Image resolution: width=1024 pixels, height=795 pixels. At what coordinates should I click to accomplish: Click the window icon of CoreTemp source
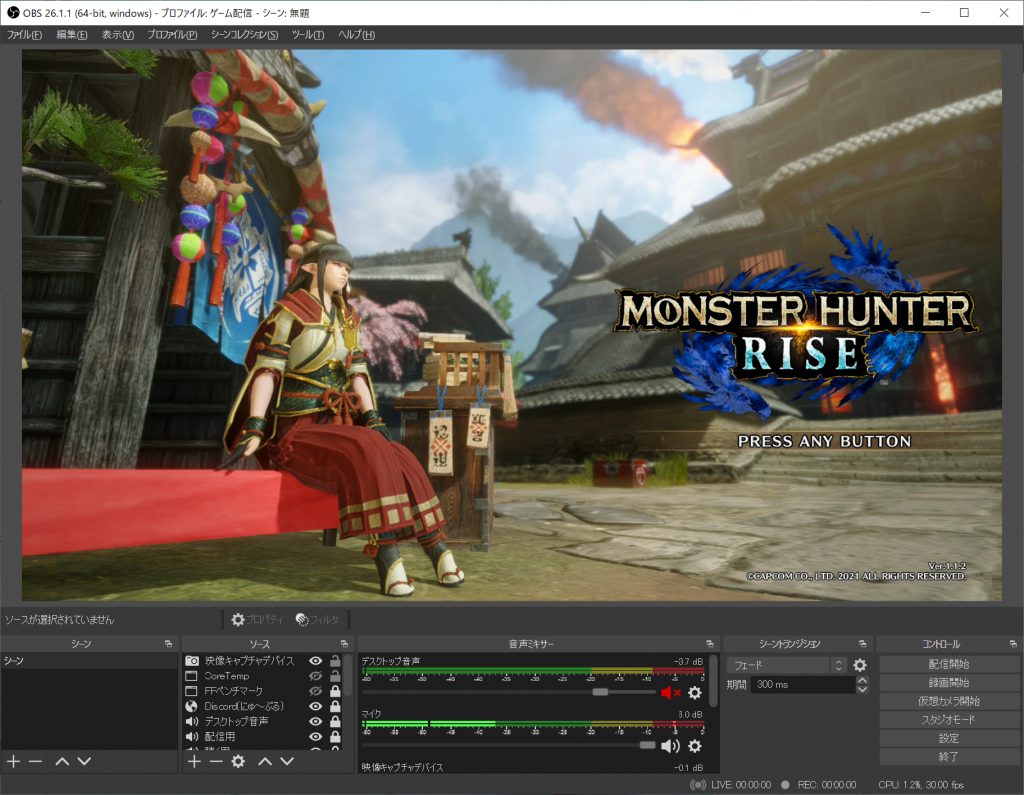point(191,676)
